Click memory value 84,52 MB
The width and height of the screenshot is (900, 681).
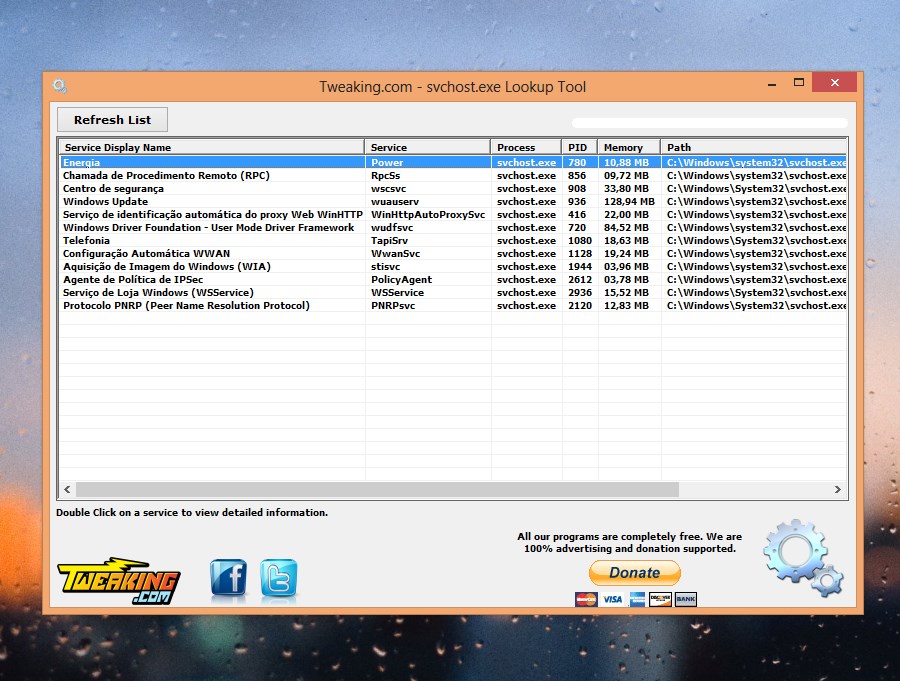click(626, 227)
